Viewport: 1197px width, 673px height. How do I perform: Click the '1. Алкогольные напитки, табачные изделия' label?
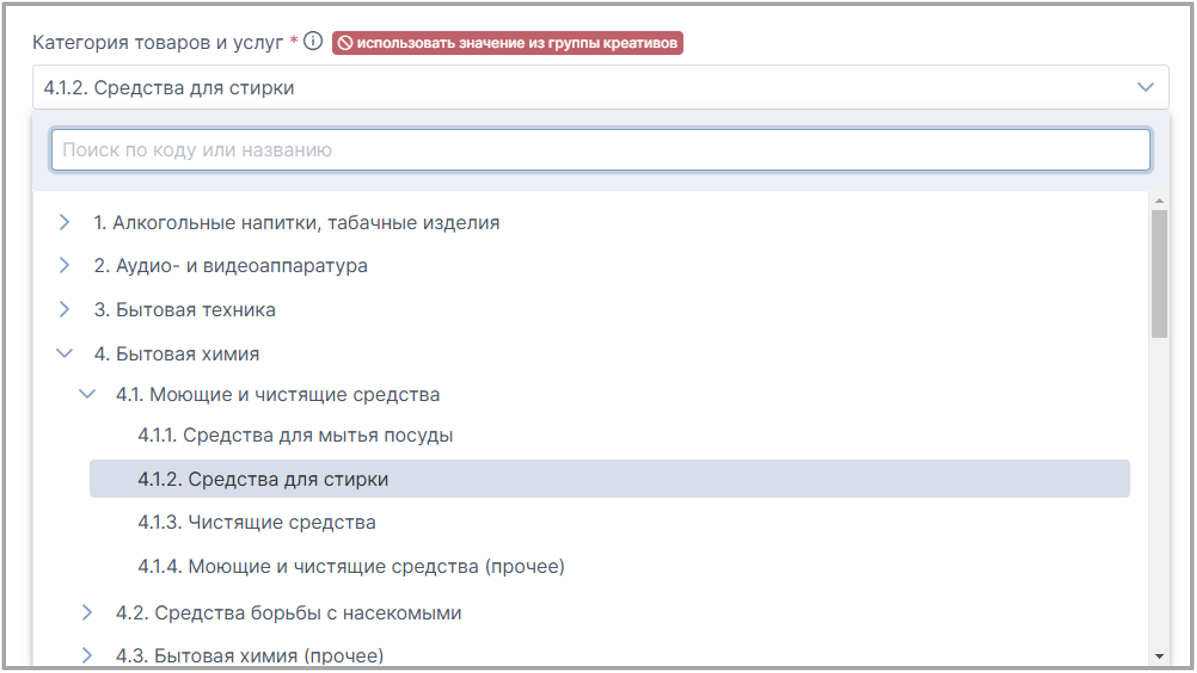297,223
